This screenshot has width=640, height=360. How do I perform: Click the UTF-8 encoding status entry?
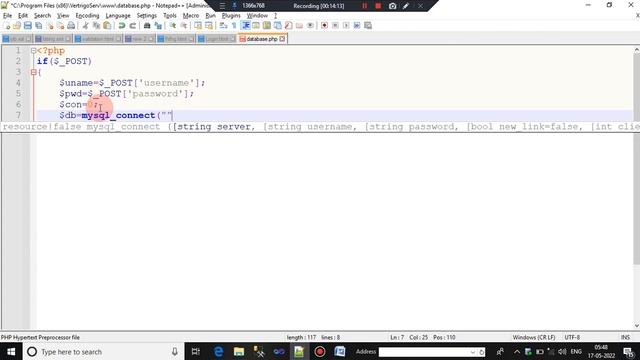(572, 338)
